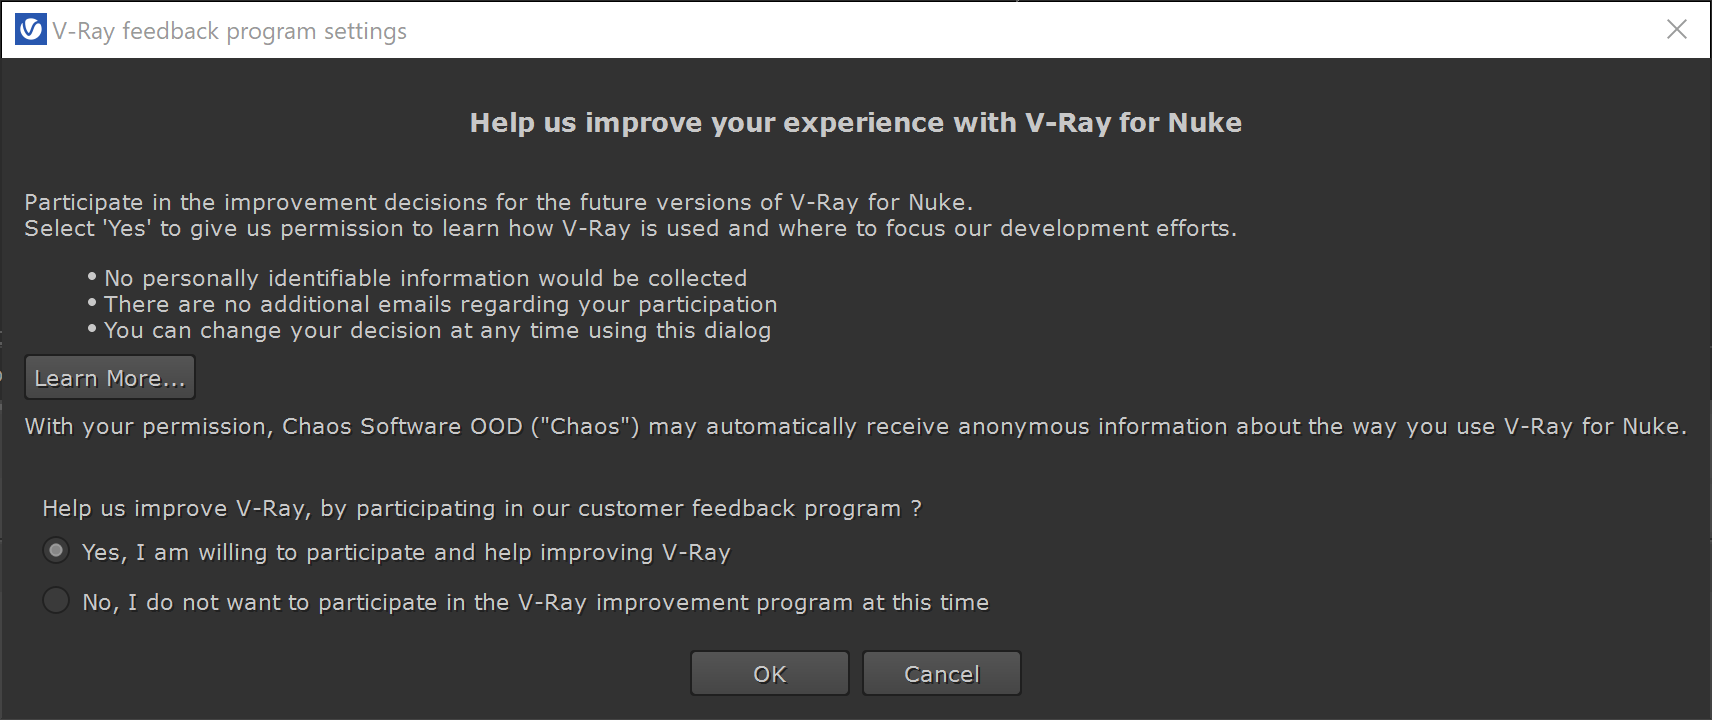
Task: Close the V-Ray feedback settings dialog
Action: [1677, 30]
